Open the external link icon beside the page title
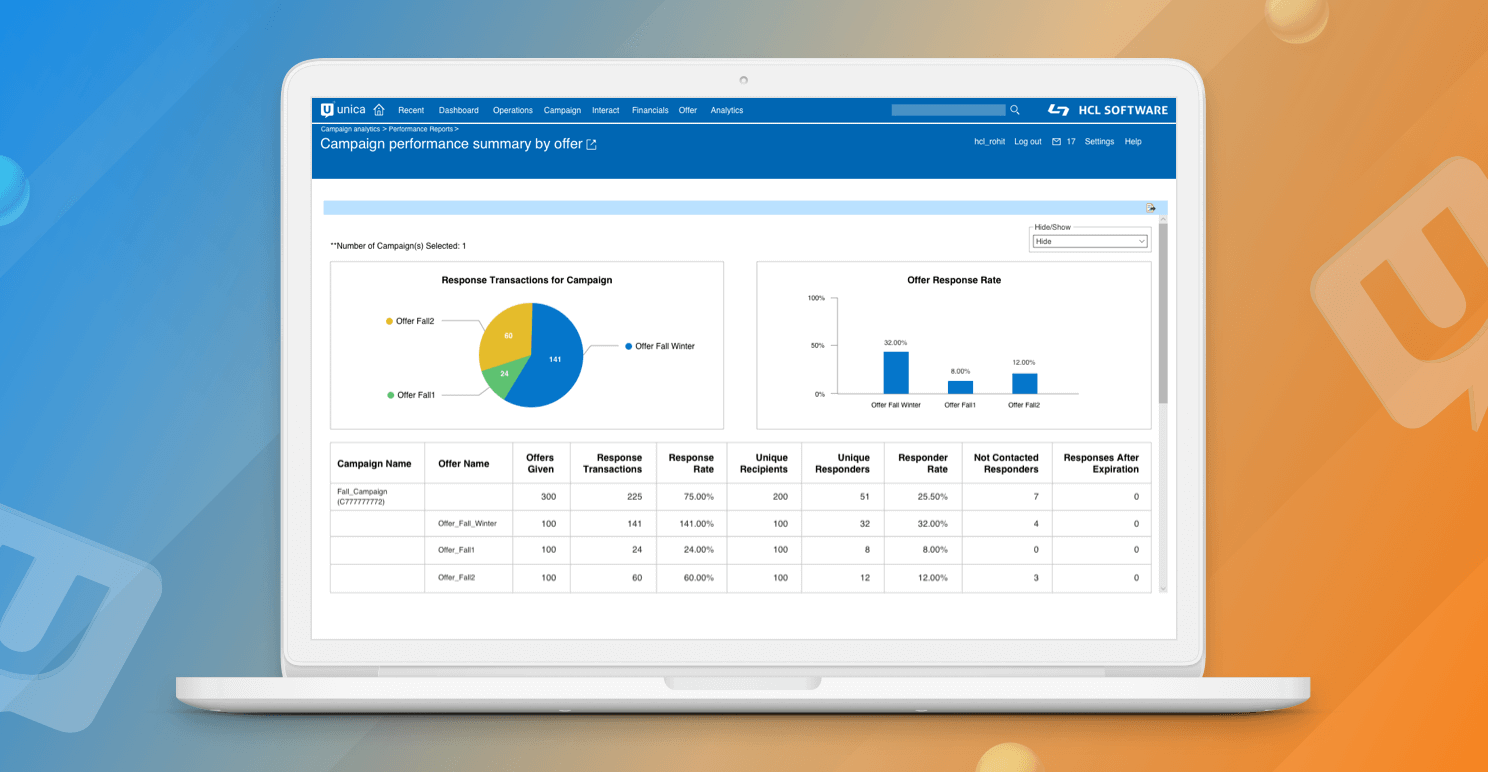1488x772 pixels. (x=591, y=143)
